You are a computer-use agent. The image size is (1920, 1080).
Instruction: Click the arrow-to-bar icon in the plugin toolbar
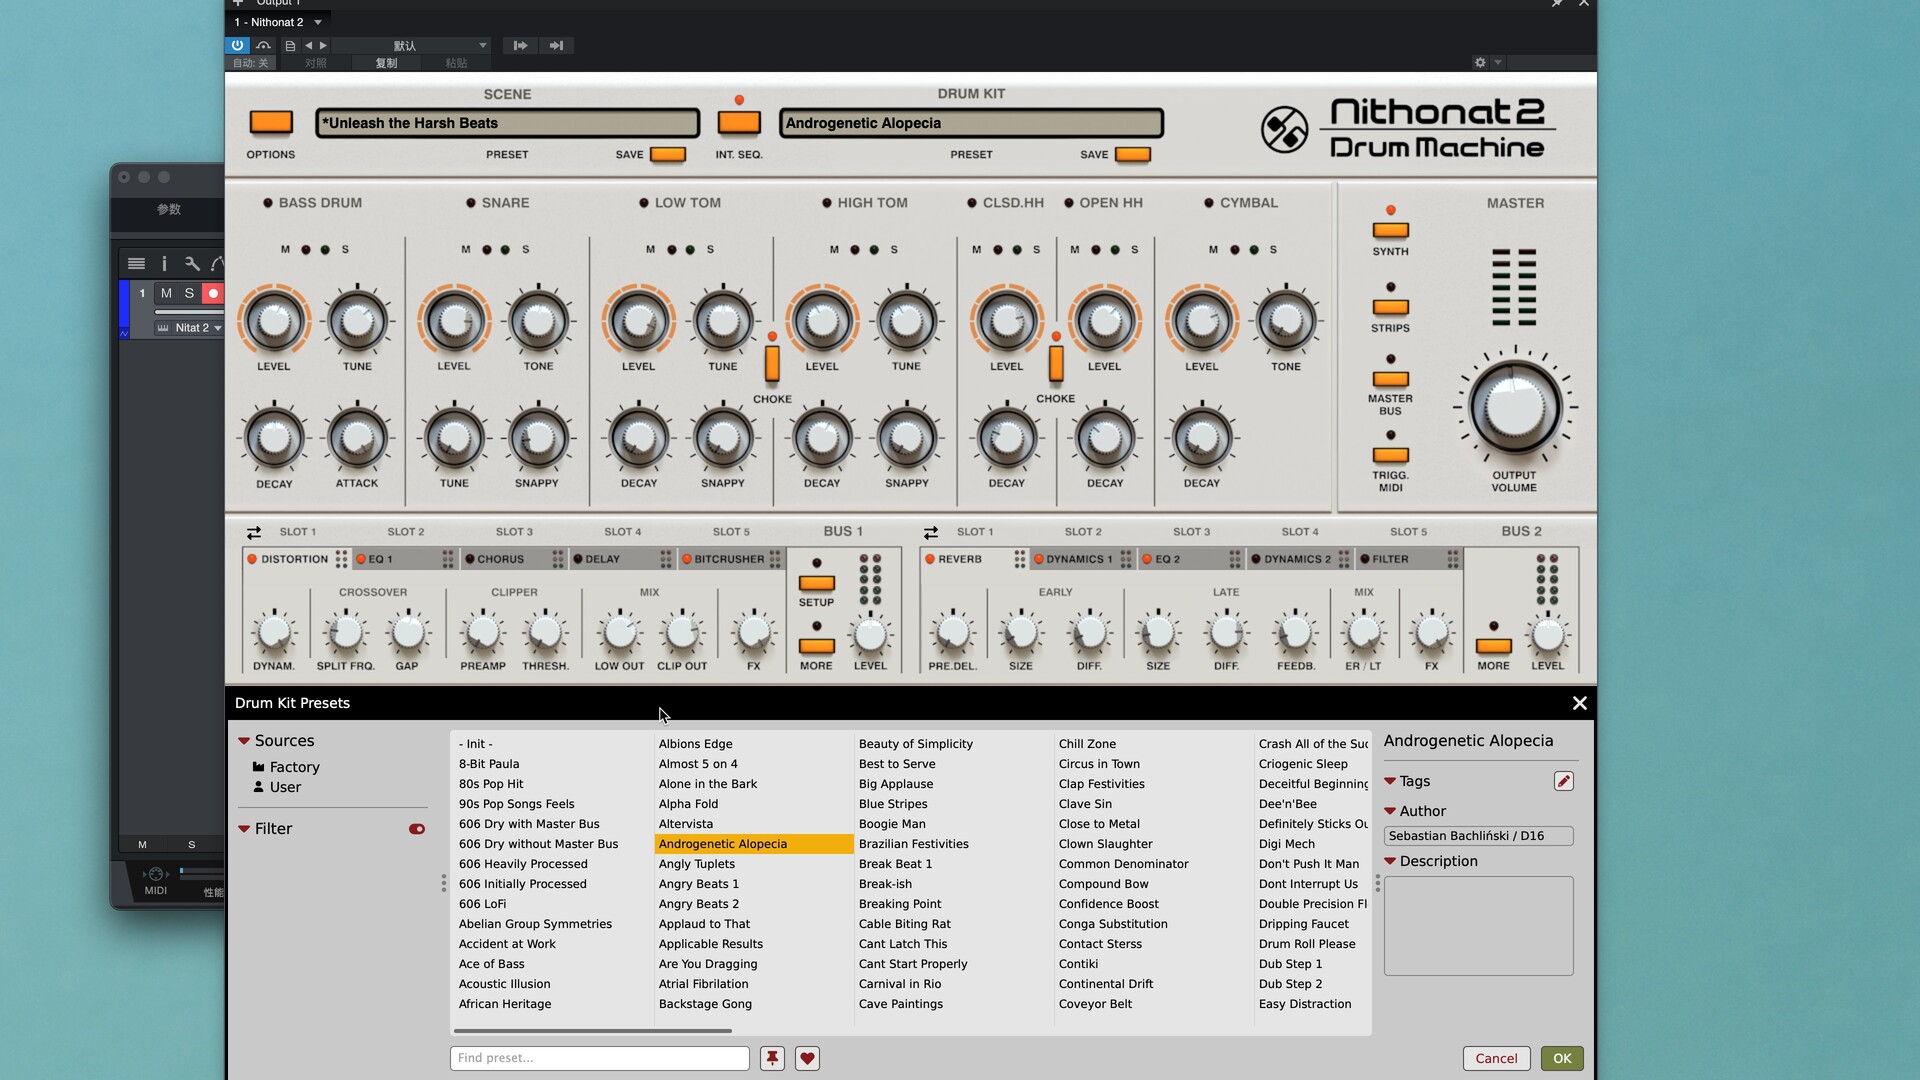pyautogui.click(x=557, y=45)
